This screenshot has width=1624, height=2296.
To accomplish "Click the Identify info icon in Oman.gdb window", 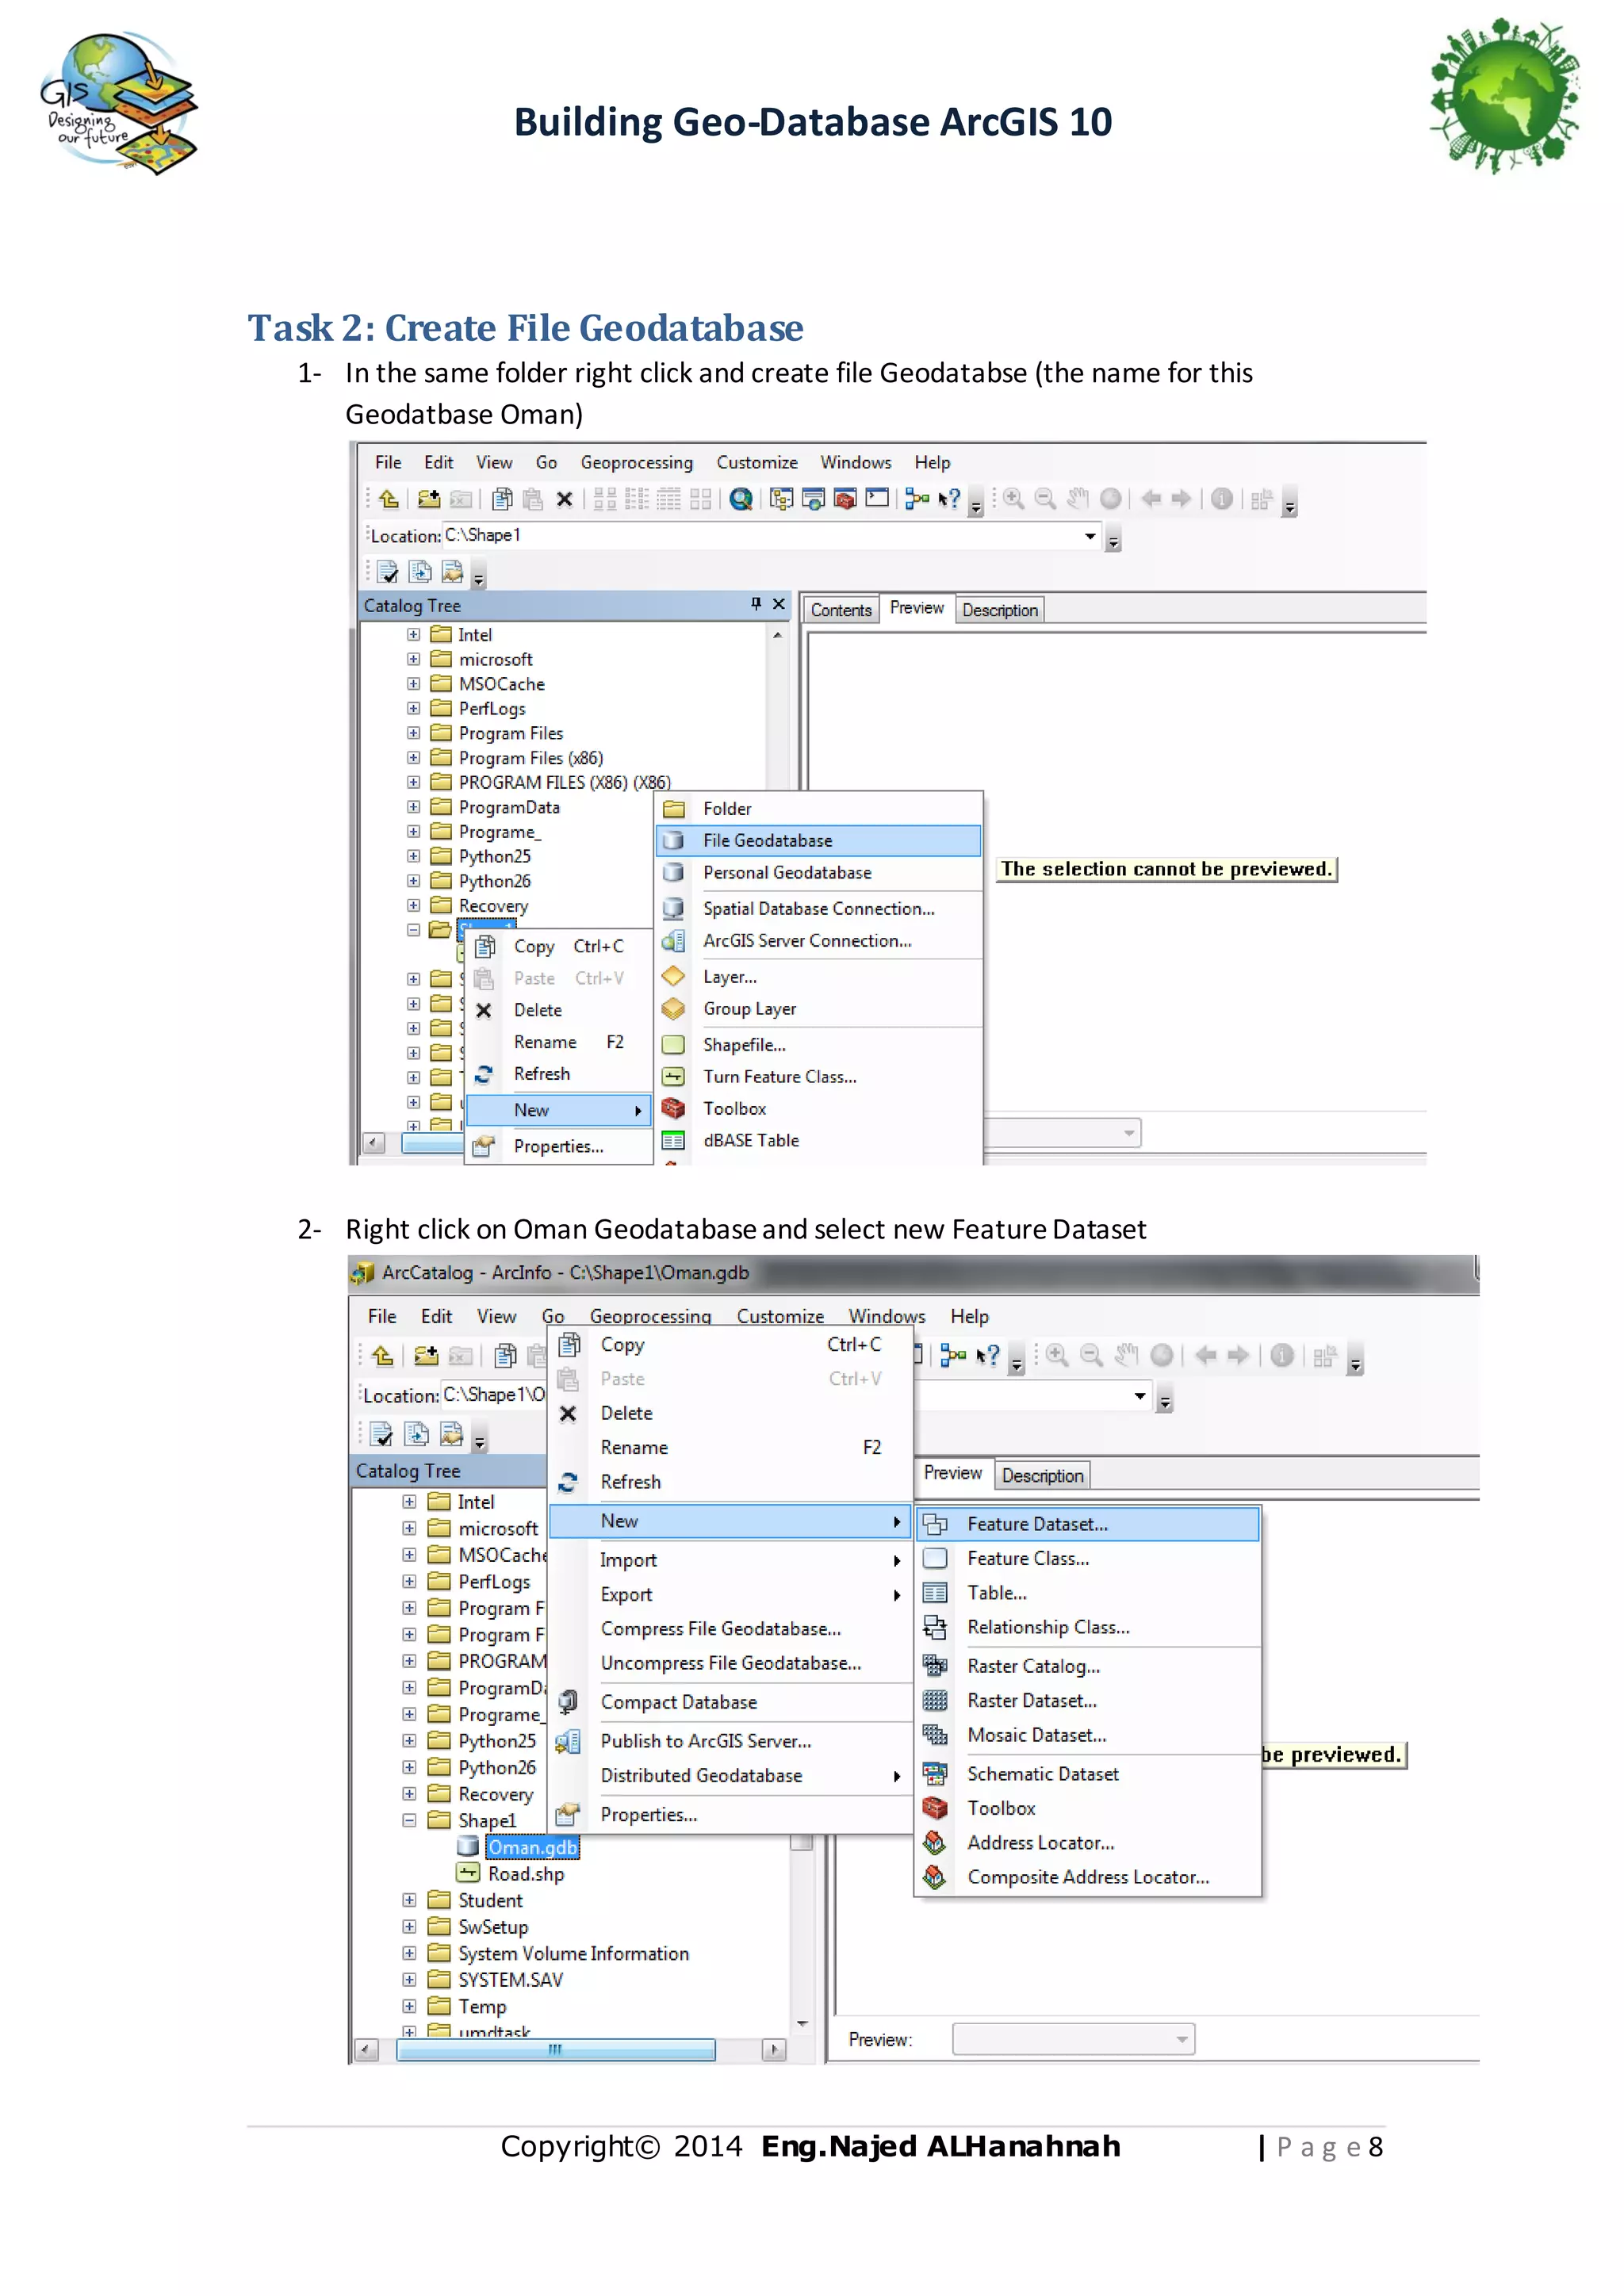I will tap(1282, 1356).
